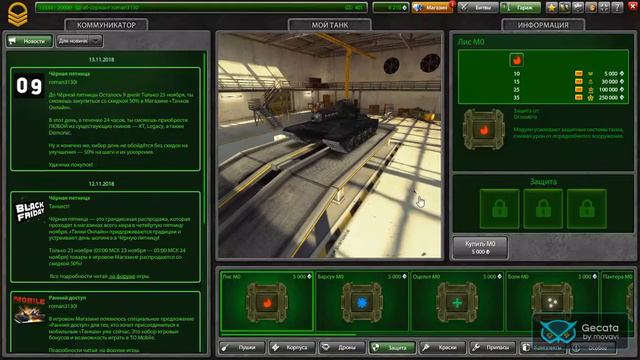Click the large fire module icon in info

(484, 130)
